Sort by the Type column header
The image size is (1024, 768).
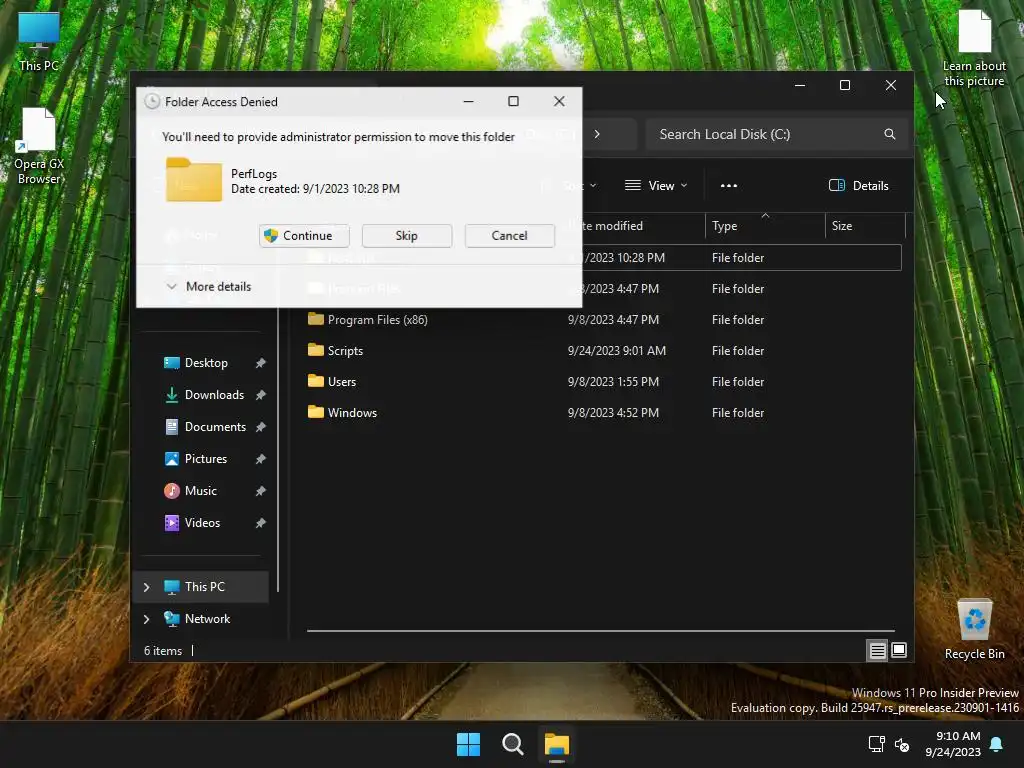coord(764,226)
